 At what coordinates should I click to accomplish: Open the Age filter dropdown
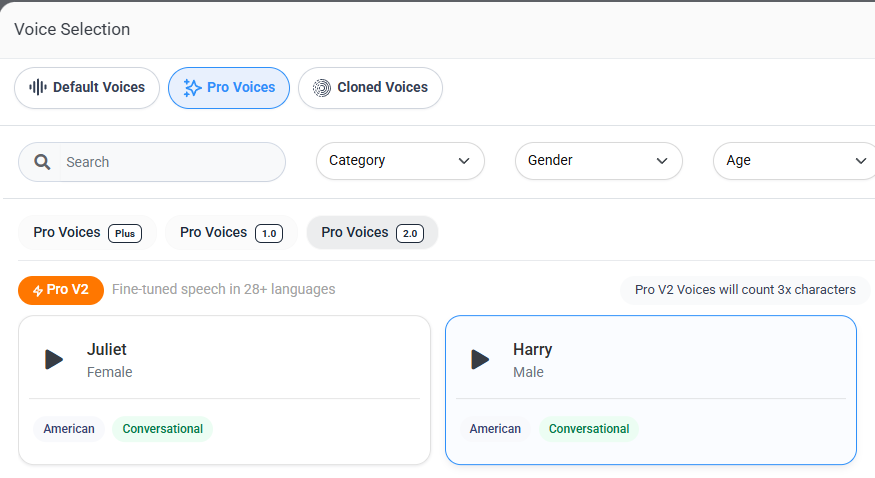794,161
